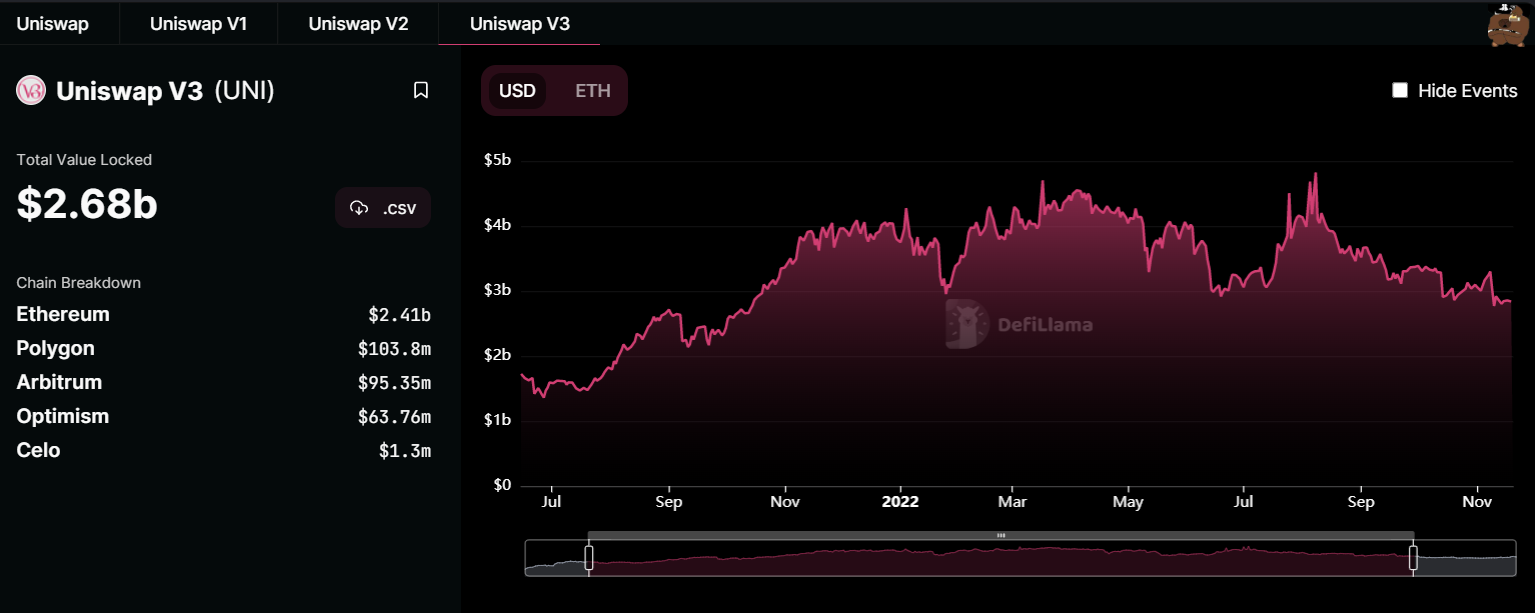Click the (UNI) token symbol
Image resolution: width=1535 pixels, height=613 pixels.
pos(244,91)
